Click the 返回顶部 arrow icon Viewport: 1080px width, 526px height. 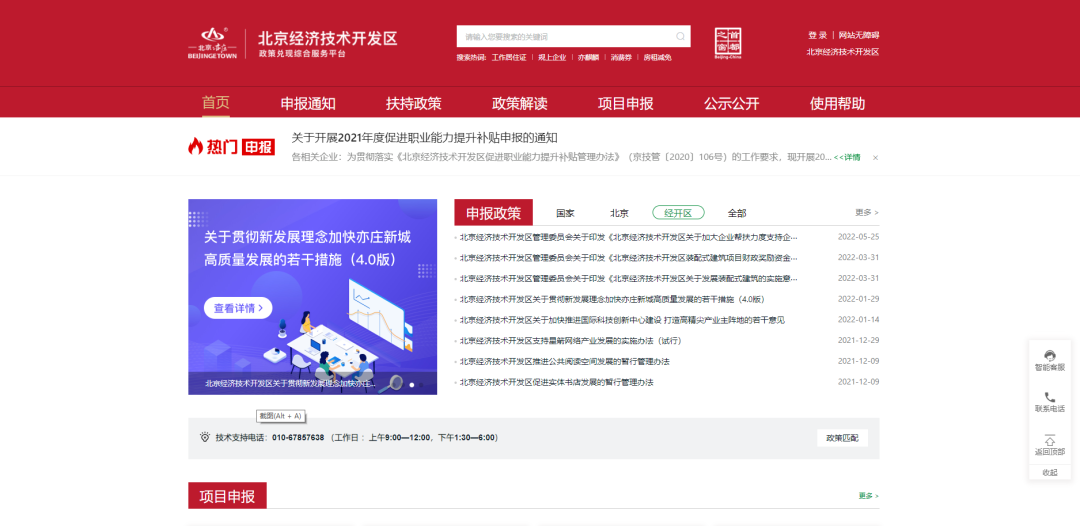tap(1050, 440)
